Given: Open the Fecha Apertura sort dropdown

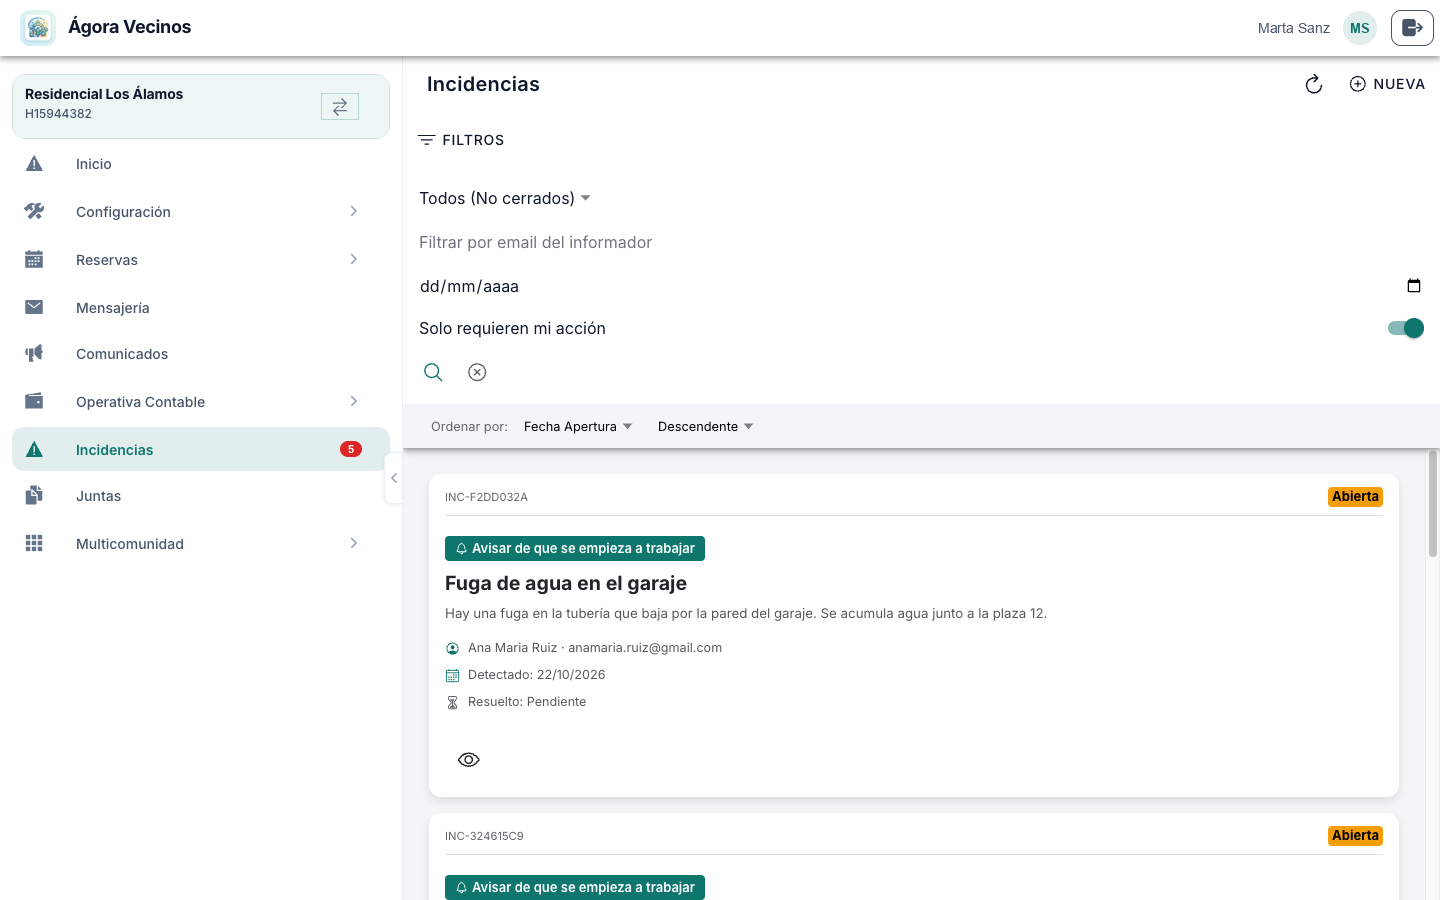Looking at the screenshot, I should tap(578, 426).
